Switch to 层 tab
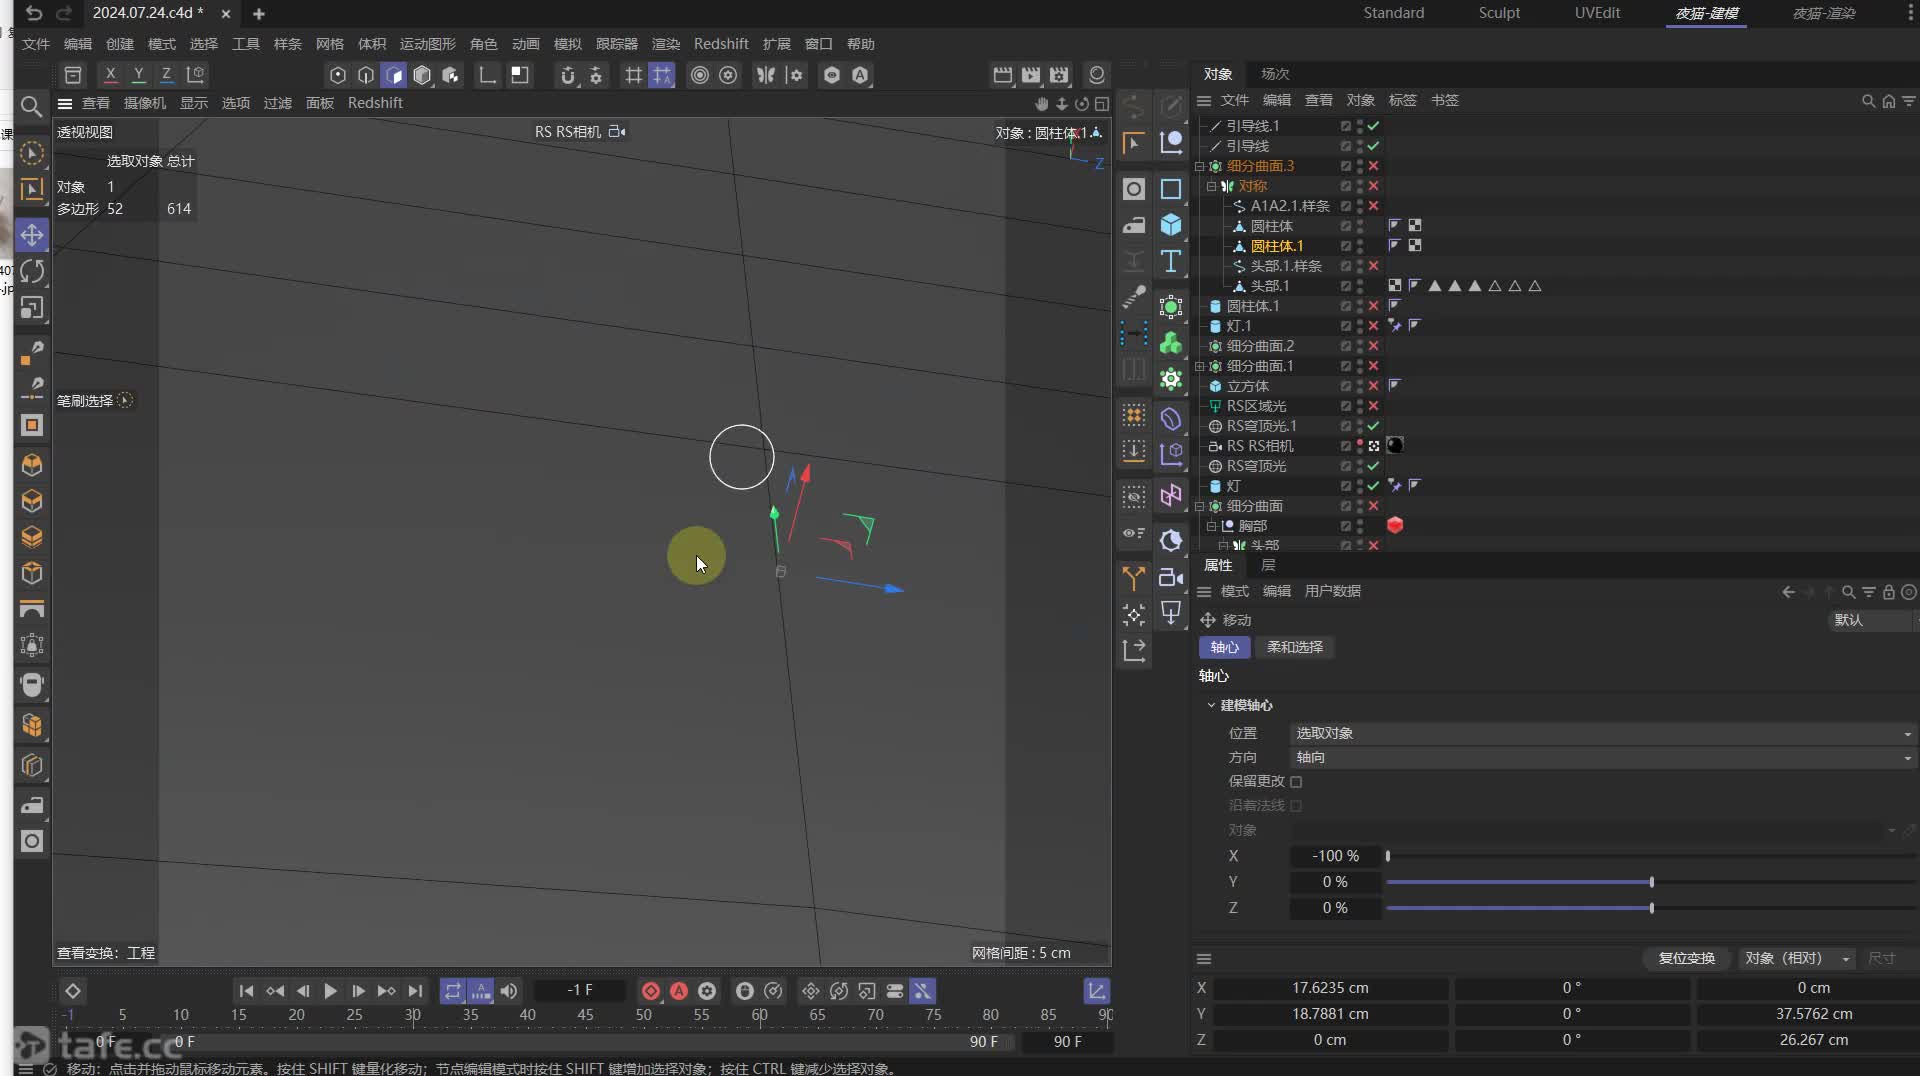The height and width of the screenshot is (1076, 1920). click(x=1268, y=565)
